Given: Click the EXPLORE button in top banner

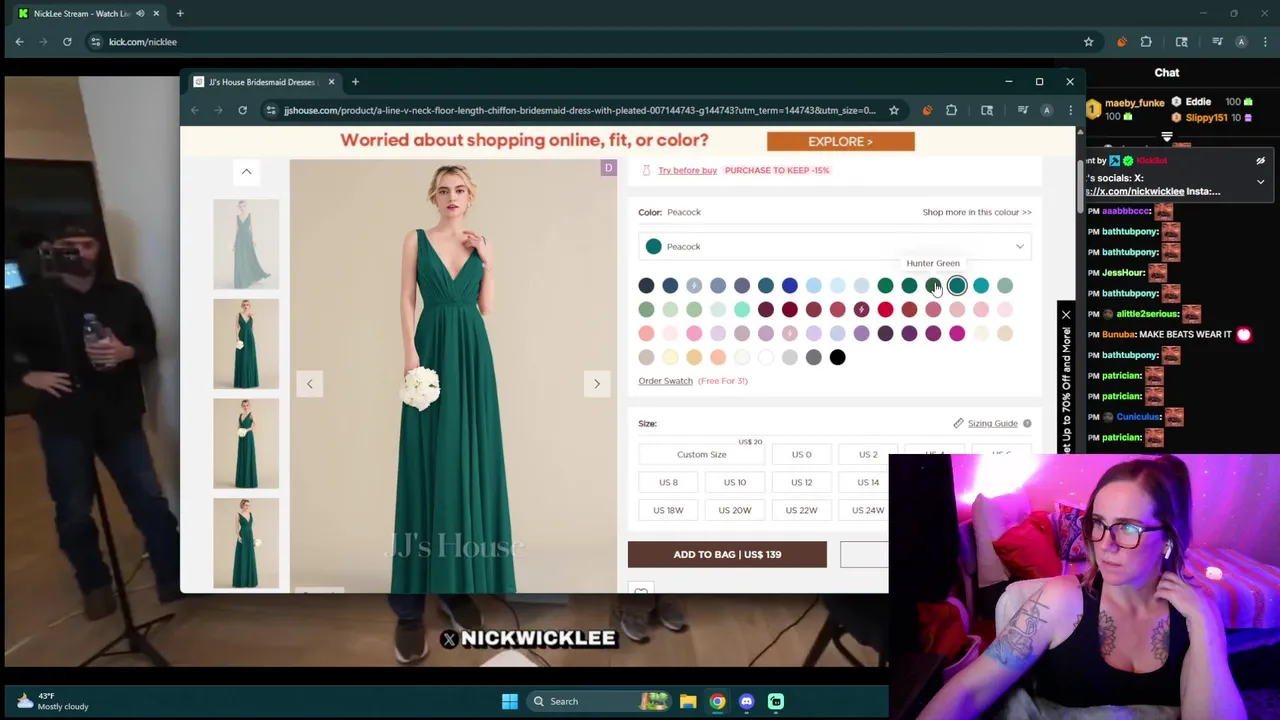Looking at the screenshot, I should point(840,141).
